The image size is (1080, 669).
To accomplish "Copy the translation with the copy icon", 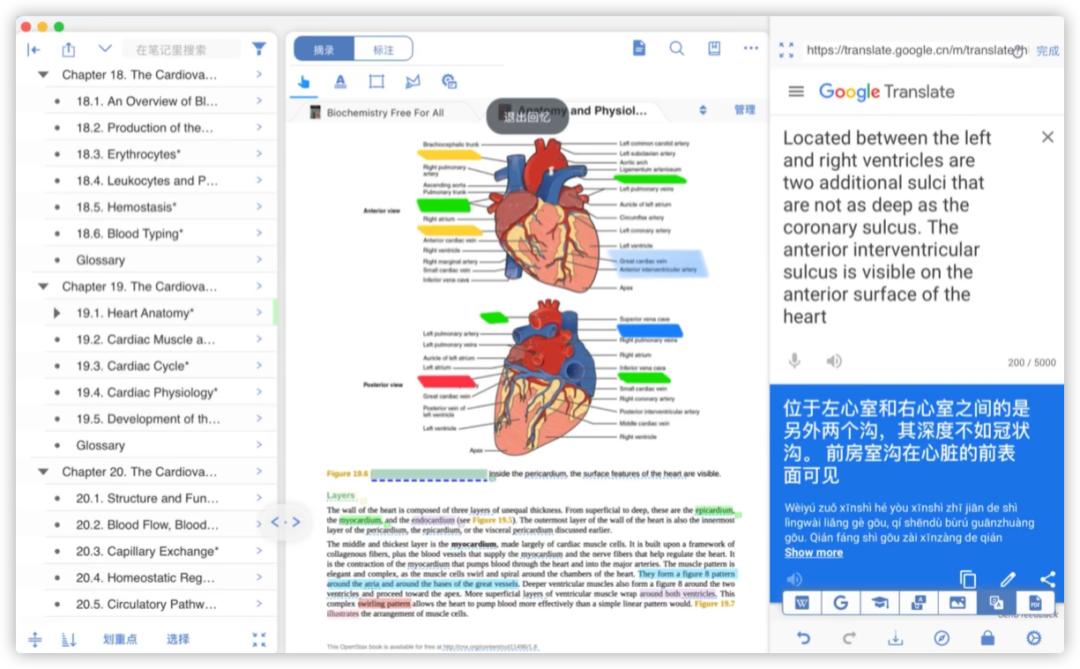I will click(x=968, y=579).
